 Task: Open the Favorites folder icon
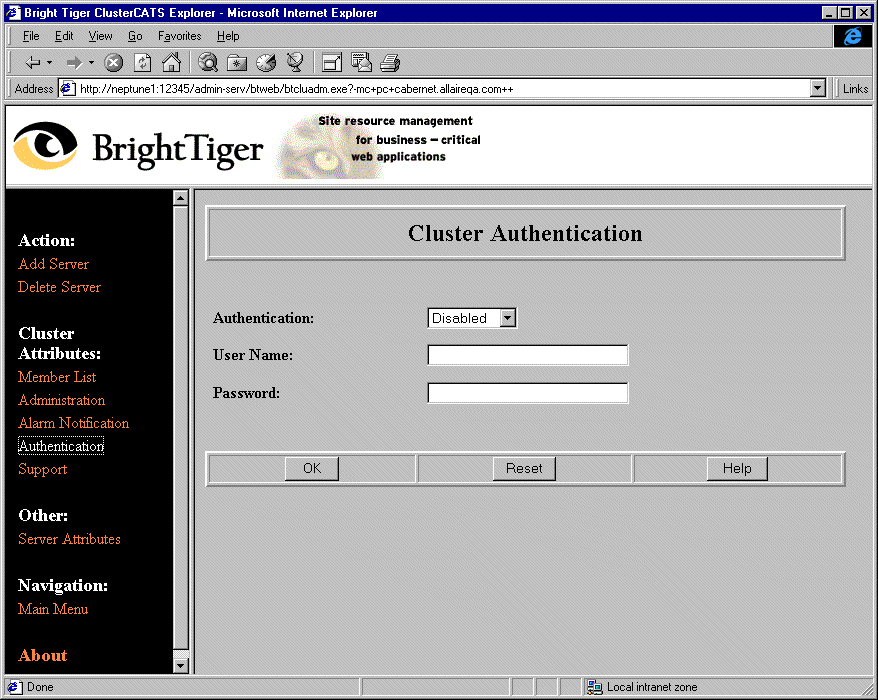(x=237, y=63)
